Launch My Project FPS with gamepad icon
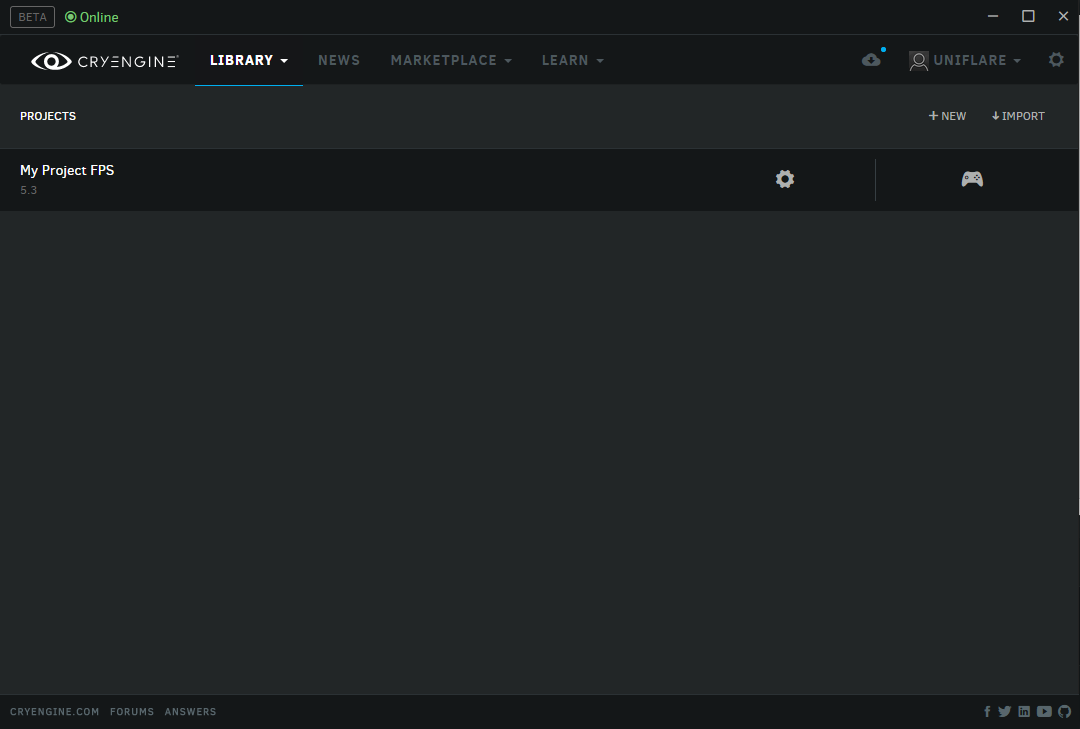The height and width of the screenshot is (729, 1080). click(972, 179)
